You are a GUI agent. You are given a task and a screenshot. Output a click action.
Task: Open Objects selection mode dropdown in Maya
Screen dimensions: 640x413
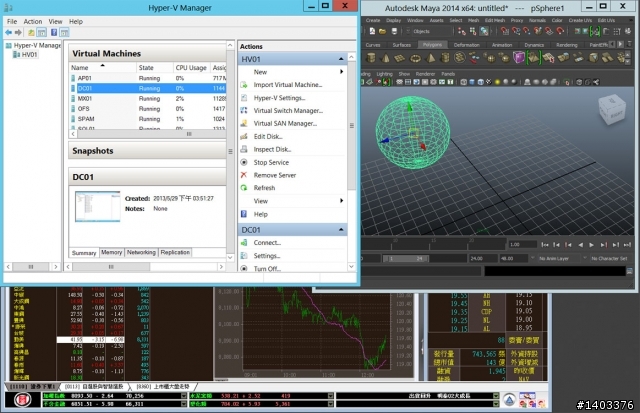point(431,31)
